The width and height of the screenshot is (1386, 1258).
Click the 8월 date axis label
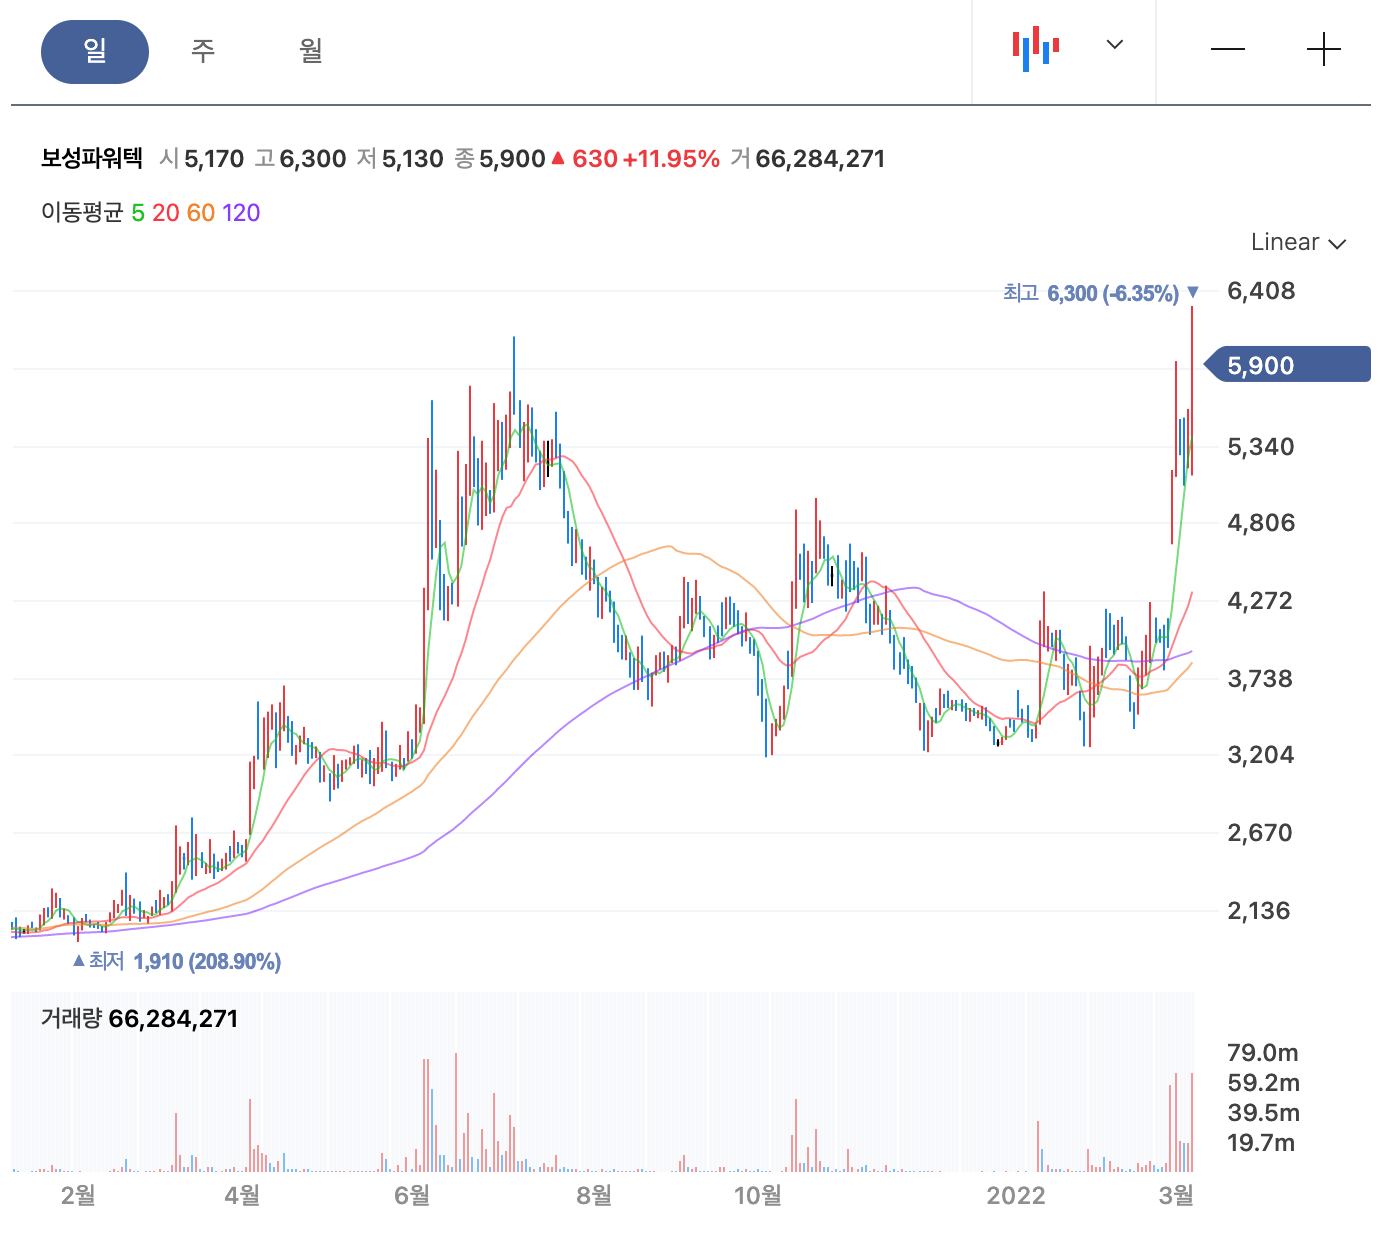pos(594,1195)
